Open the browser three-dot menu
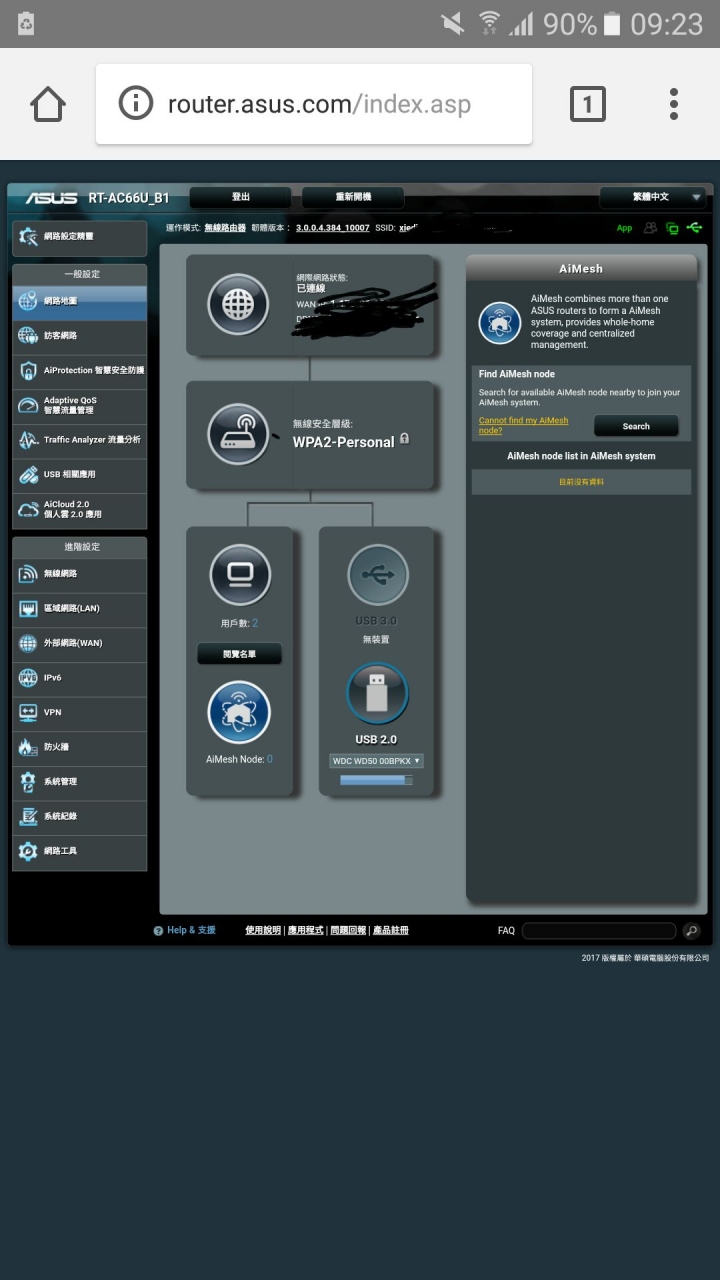Screen dimensions: 720x1280 click(x=674, y=104)
